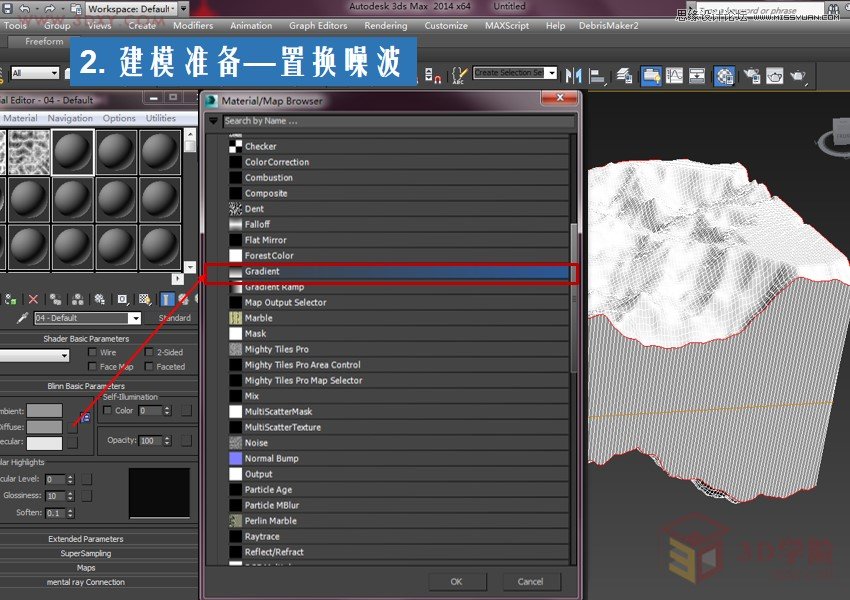
Task: Enable the Faceted checkbox
Action: click(x=149, y=366)
